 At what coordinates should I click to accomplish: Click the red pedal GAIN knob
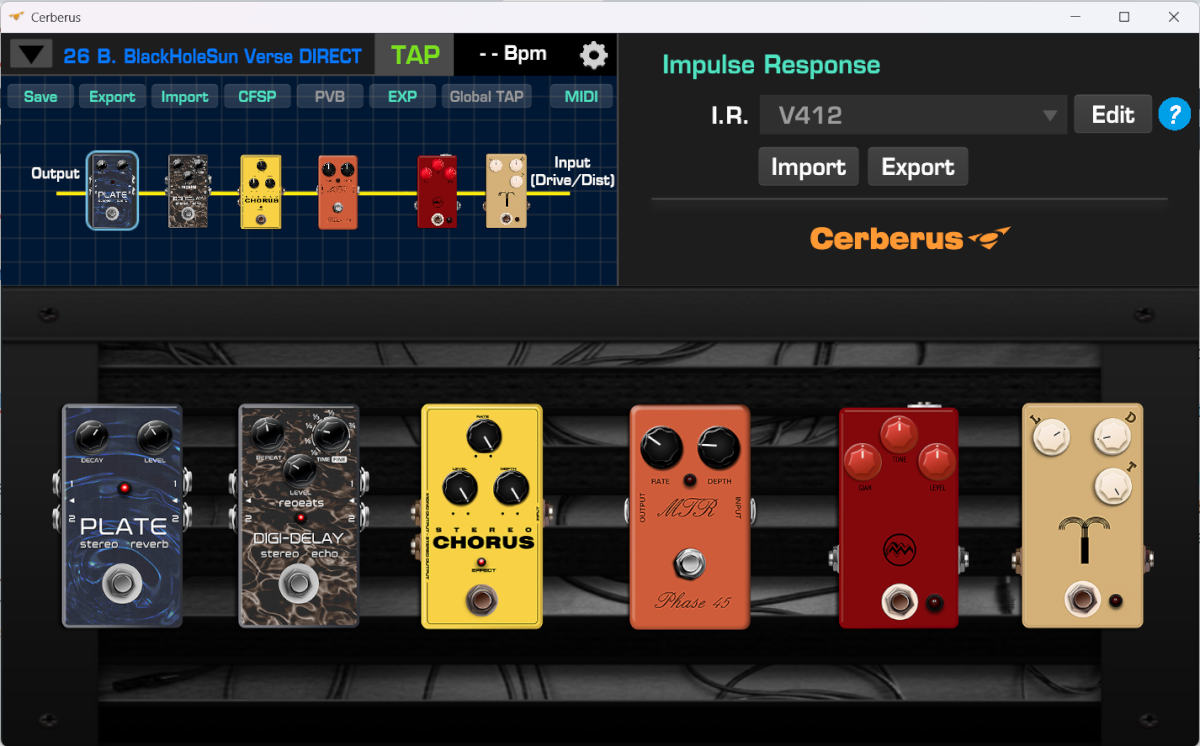tap(864, 462)
